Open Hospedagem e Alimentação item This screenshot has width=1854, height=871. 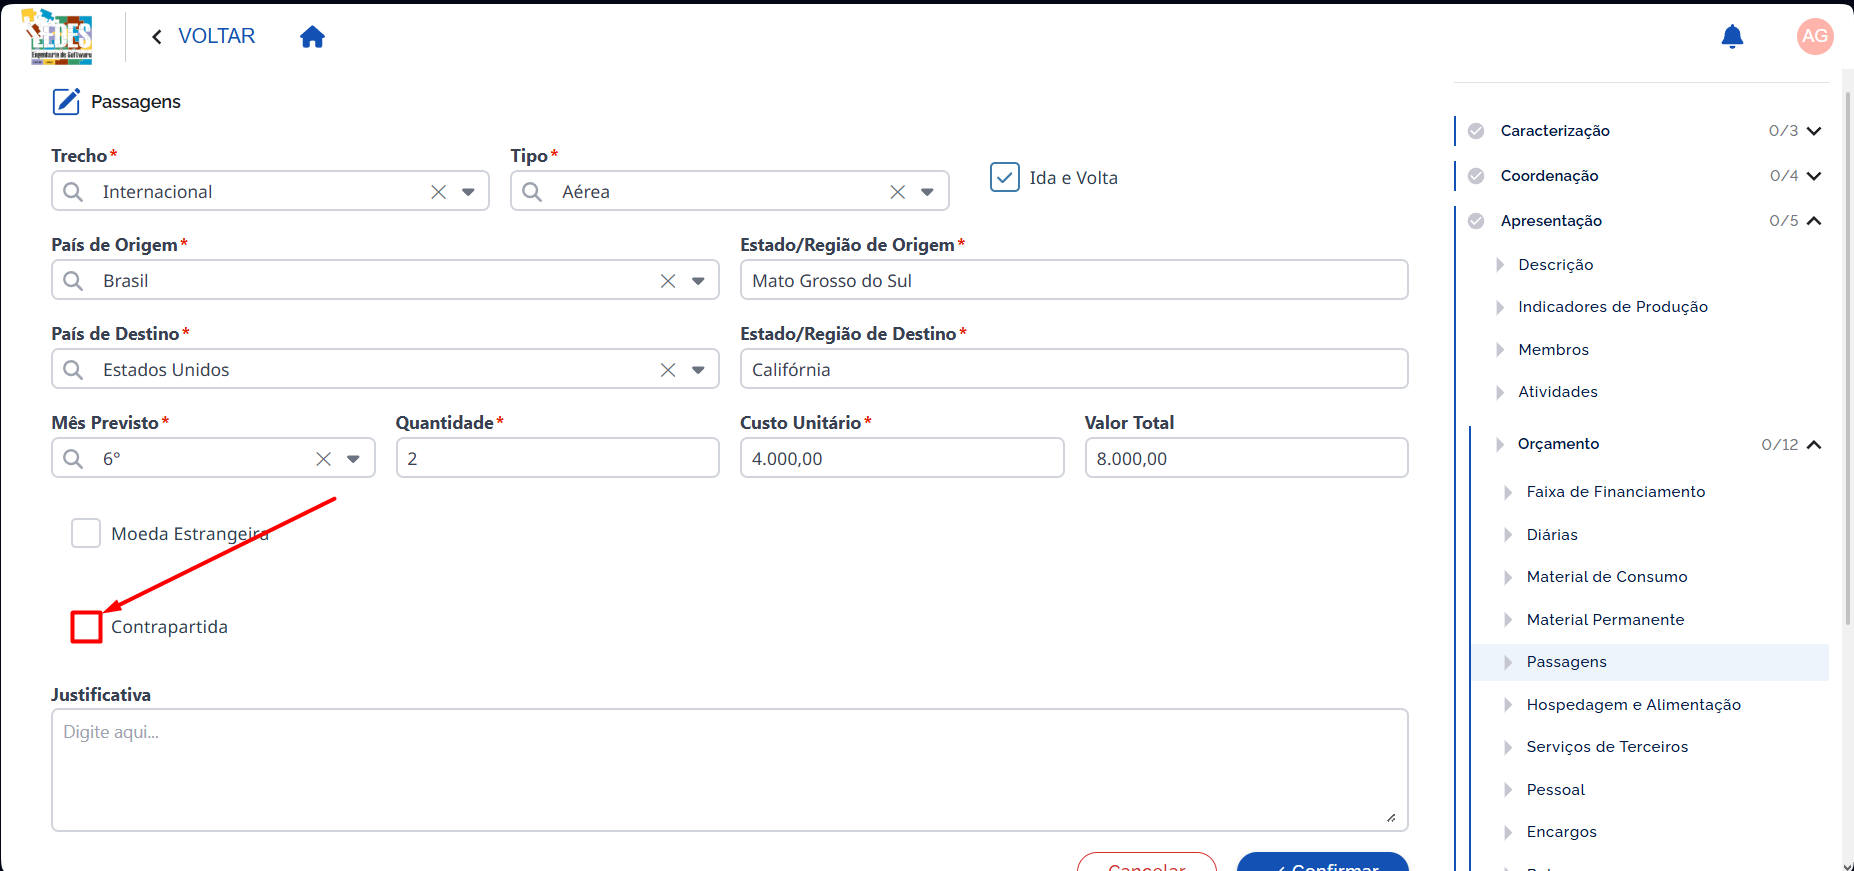pos(1633,705)
